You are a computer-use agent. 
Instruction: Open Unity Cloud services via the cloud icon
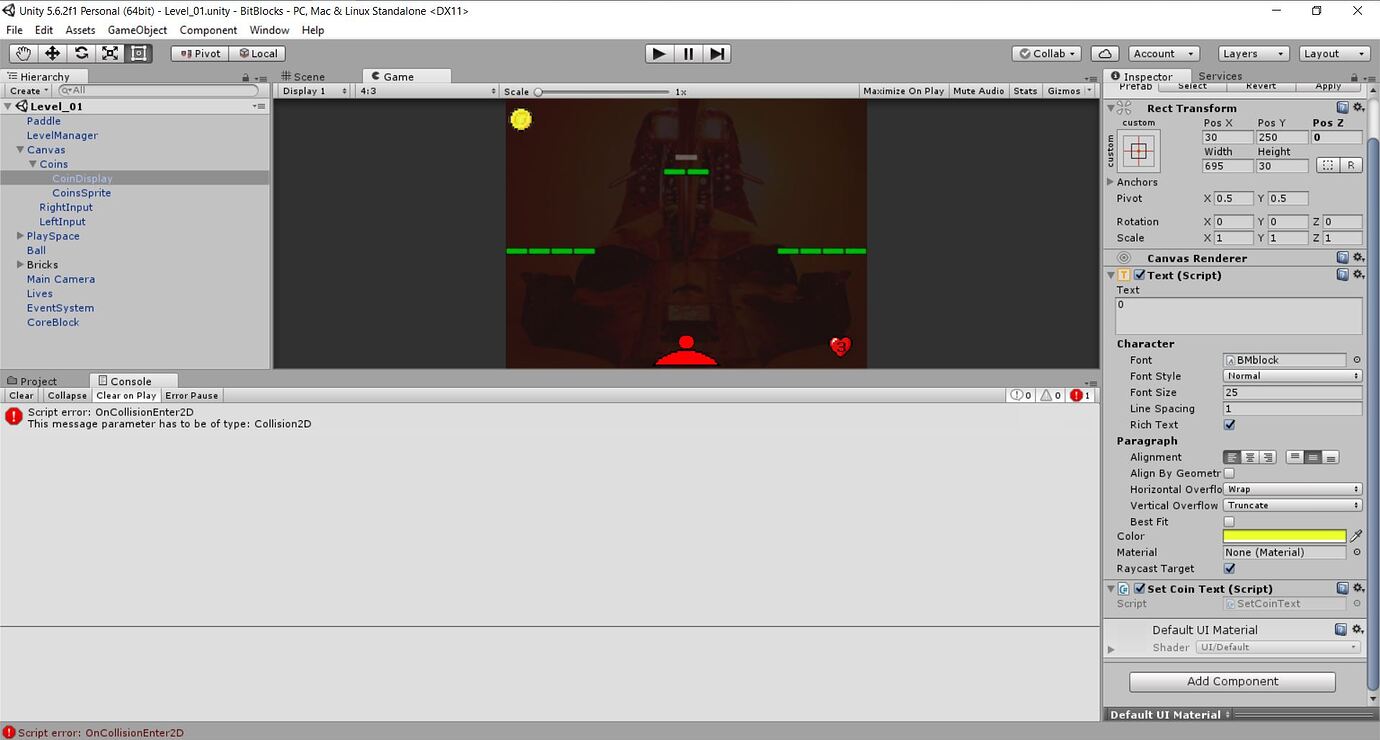tap(1106, 53)
